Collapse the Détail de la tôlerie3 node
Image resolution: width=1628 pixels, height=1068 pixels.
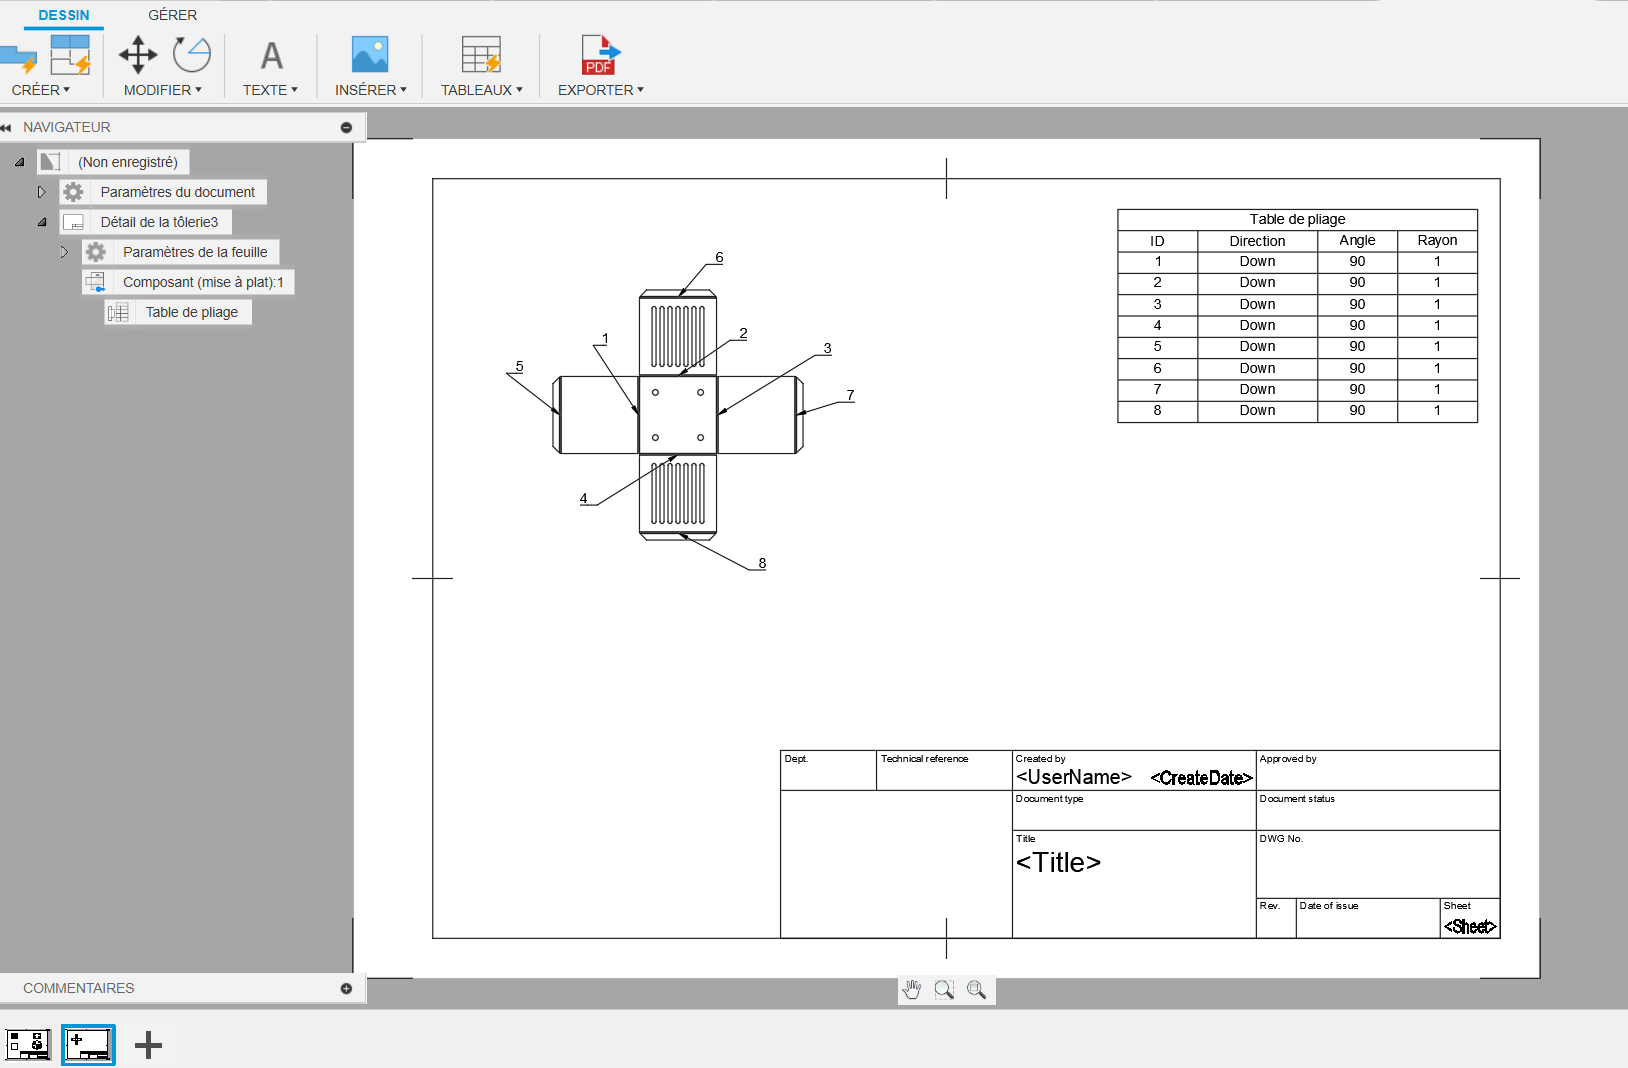pos(42,222)
